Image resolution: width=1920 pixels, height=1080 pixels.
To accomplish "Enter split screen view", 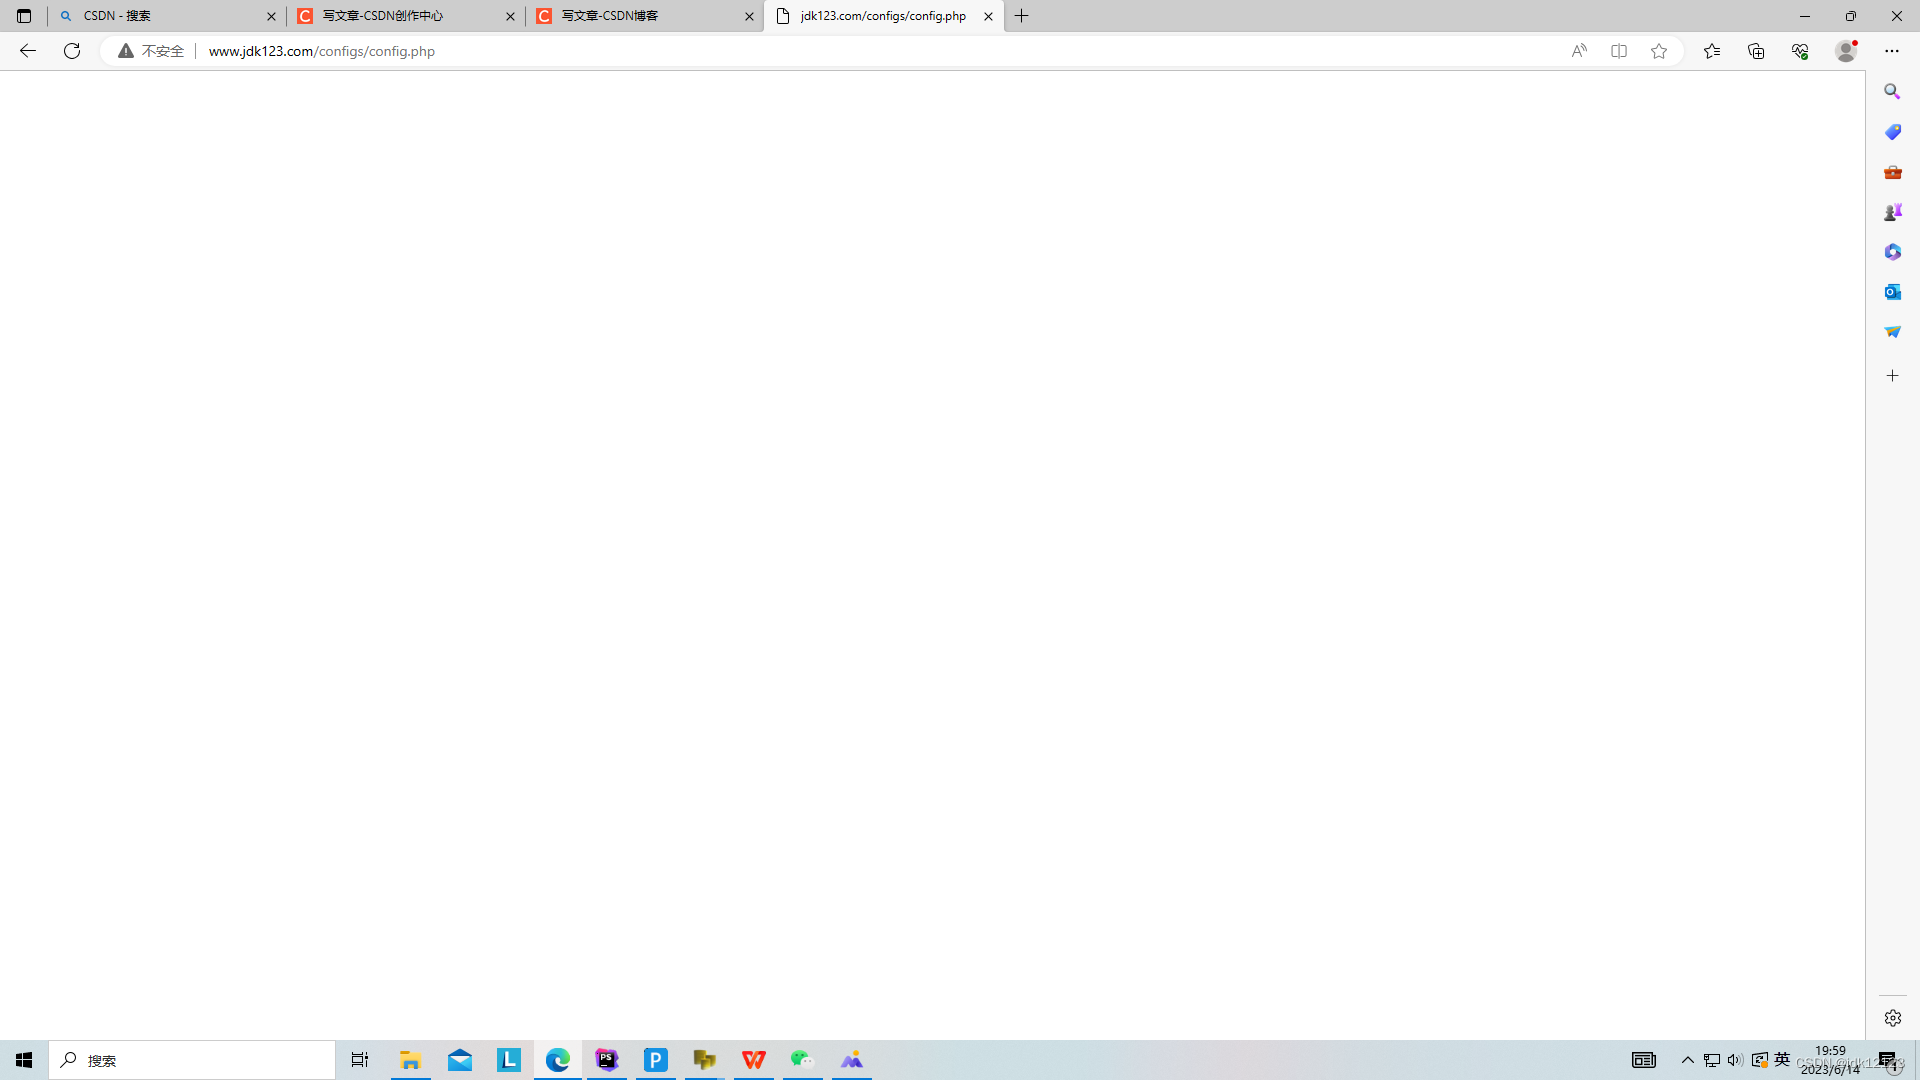I will click(1619, 51).
